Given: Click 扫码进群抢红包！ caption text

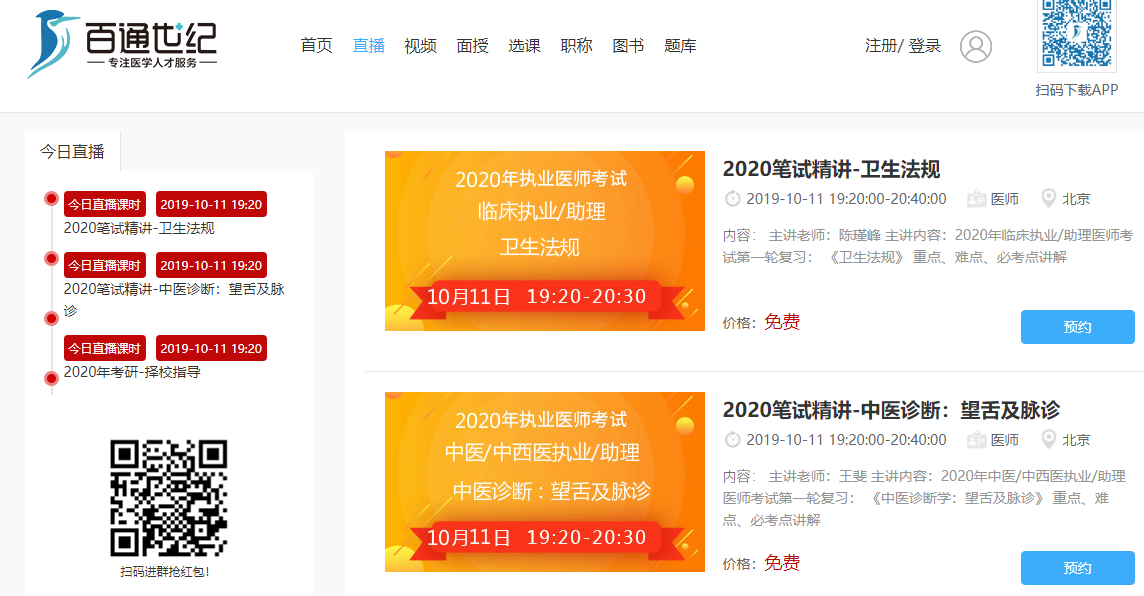Looking at the screenshot, I should coord(166,572).
